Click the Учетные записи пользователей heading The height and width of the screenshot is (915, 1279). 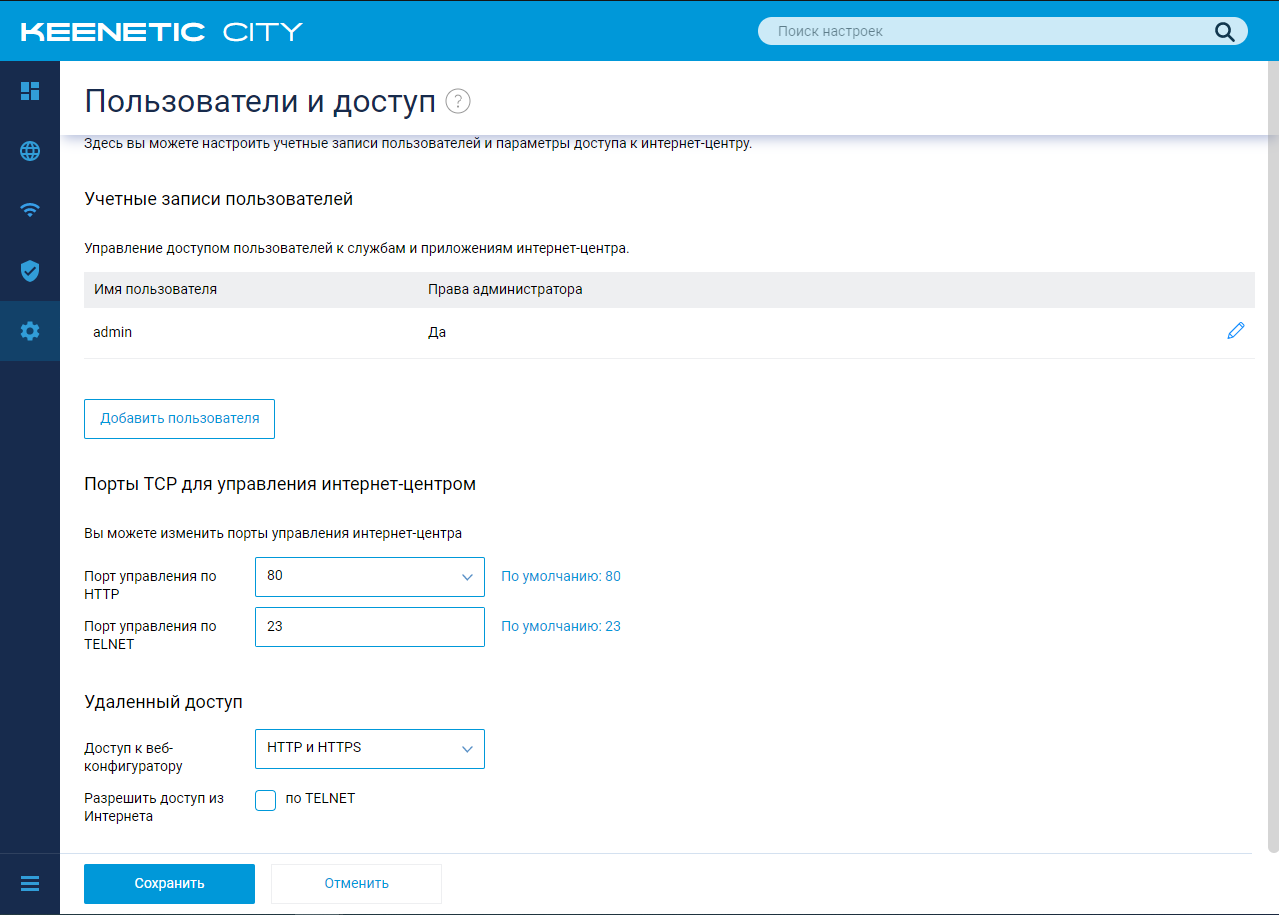(219, 199)
